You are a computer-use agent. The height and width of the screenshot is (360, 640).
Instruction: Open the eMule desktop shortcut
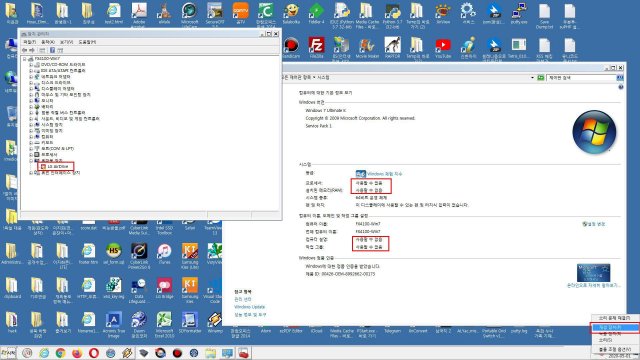coord(164,14)
